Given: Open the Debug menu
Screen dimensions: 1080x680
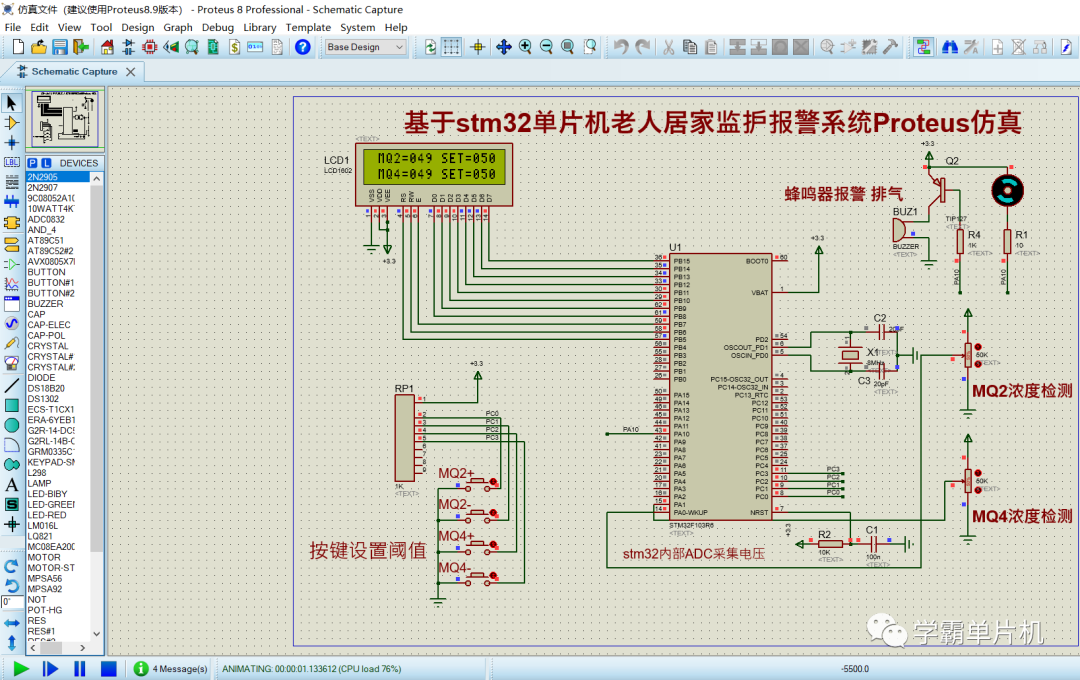Looking at the screenshot, I should (x=218, y=28).
